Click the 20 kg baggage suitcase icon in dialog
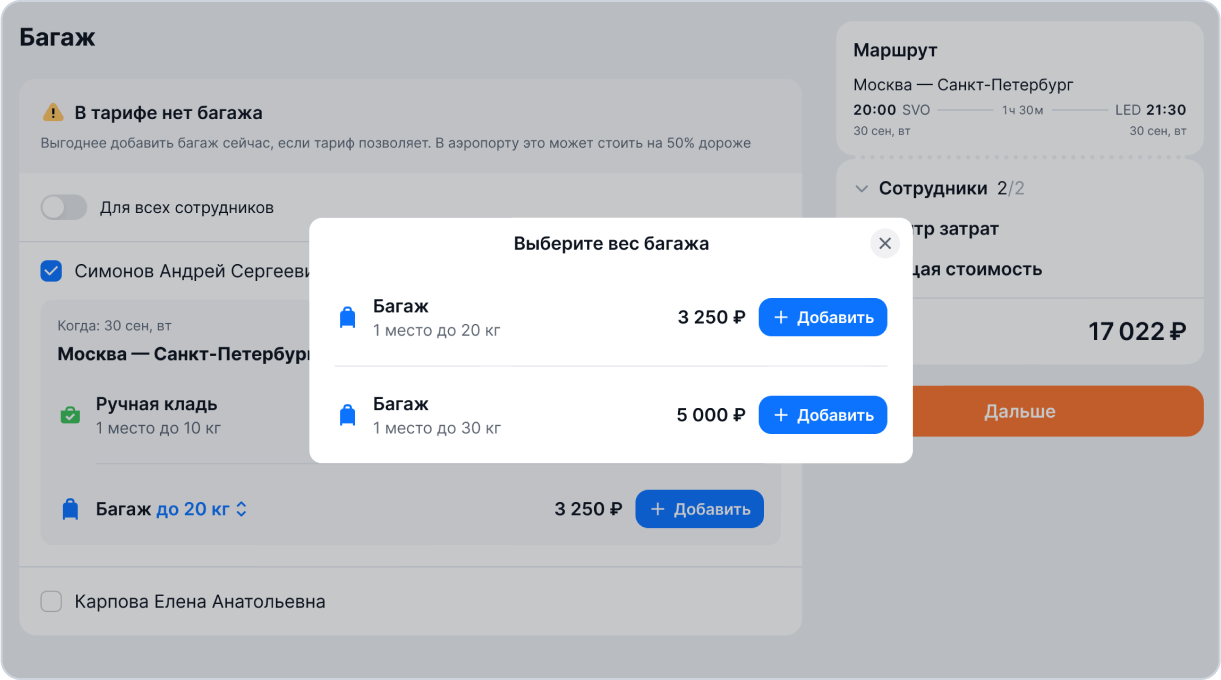 click(x=347, y=318)
